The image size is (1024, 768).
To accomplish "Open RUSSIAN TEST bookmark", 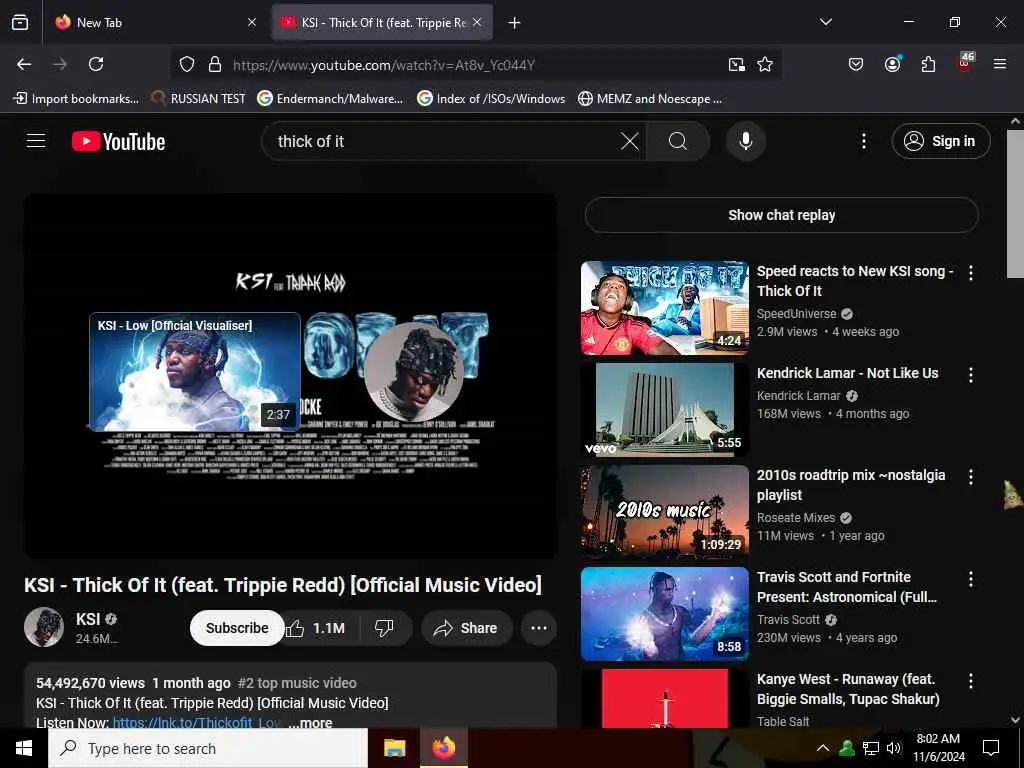I will pyautogui.click(x=199, y=99).
